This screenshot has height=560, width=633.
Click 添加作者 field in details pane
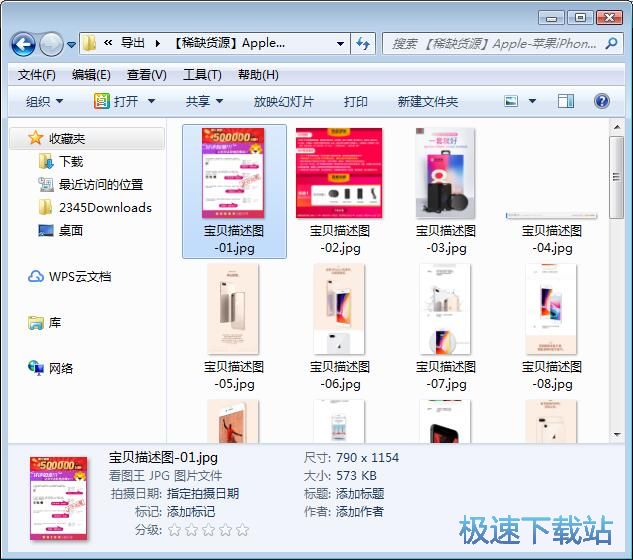coord(359,512)
